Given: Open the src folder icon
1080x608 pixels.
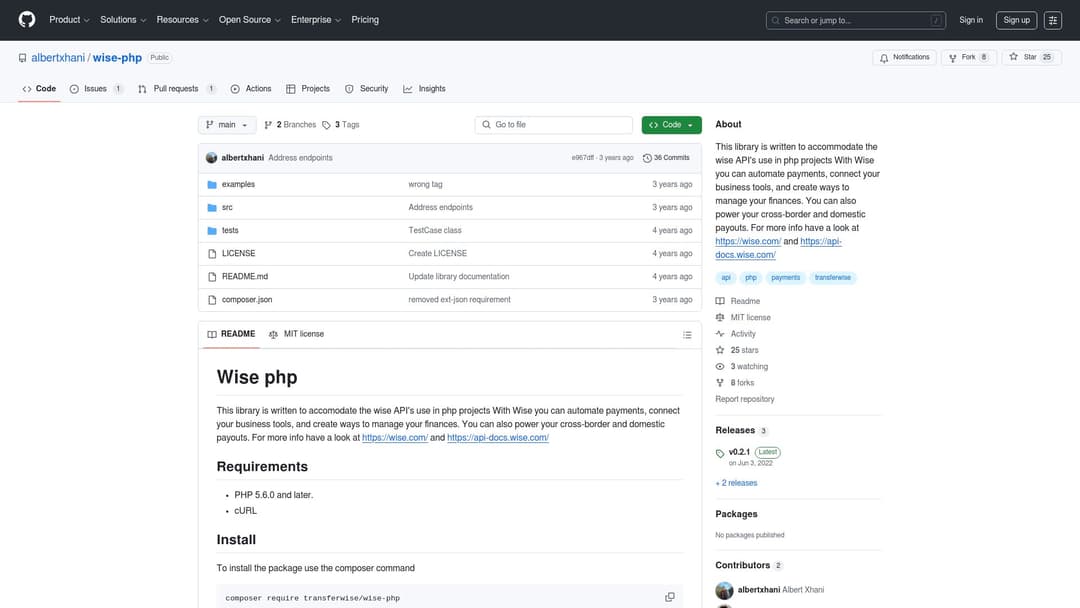Looking at the screenshot, I should pos(212,207).
